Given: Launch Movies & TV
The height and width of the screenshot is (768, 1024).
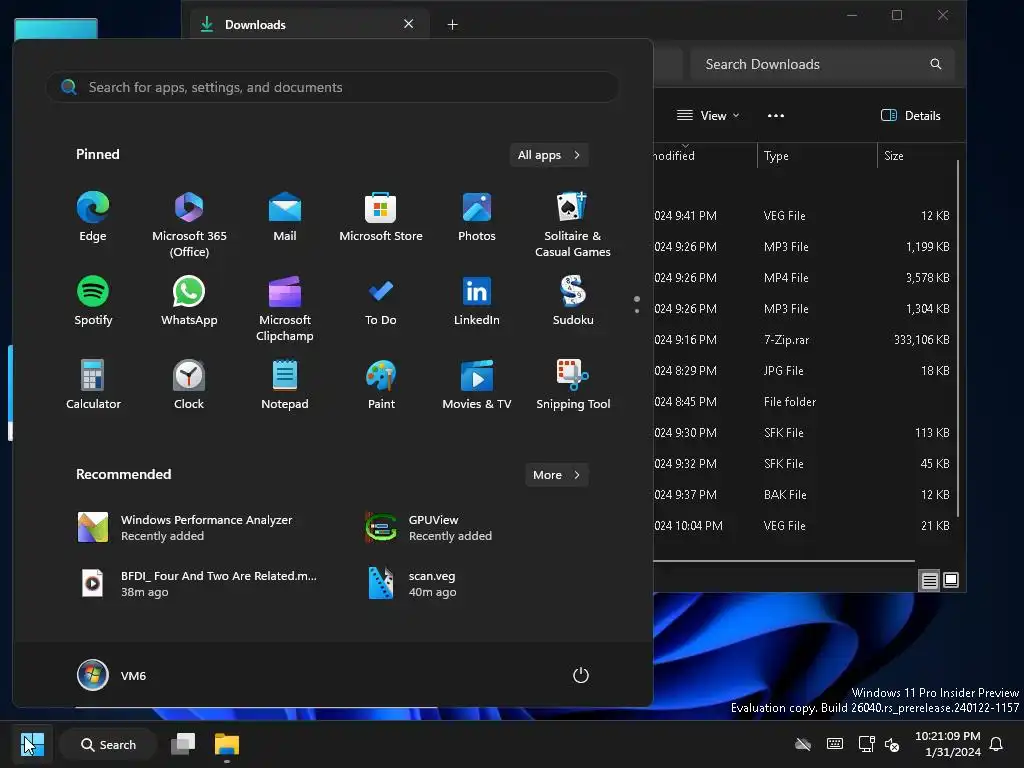Looking at the screenshot, I should 477,385.
